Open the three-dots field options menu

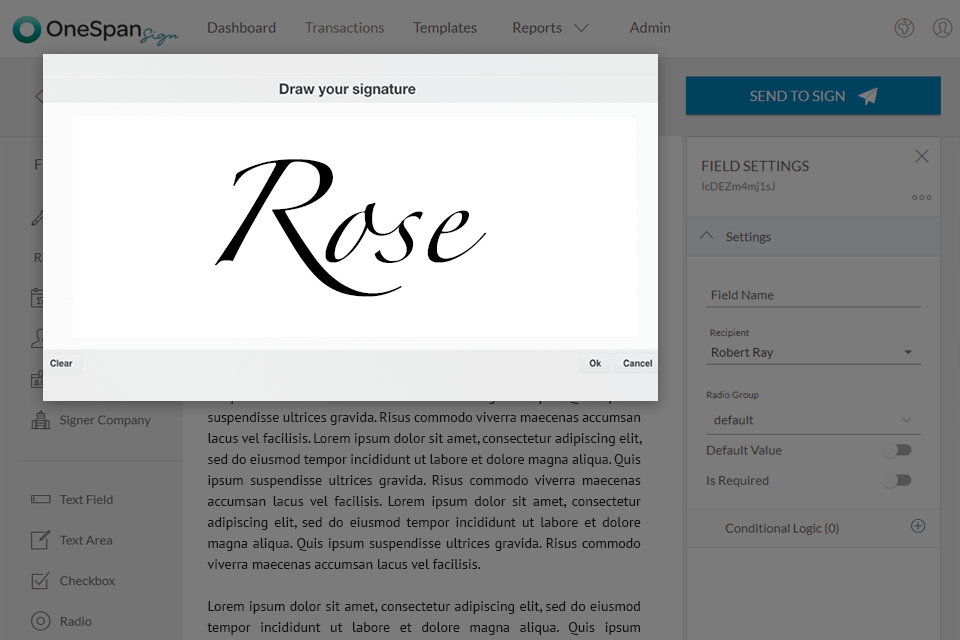(x=921, y=197)
